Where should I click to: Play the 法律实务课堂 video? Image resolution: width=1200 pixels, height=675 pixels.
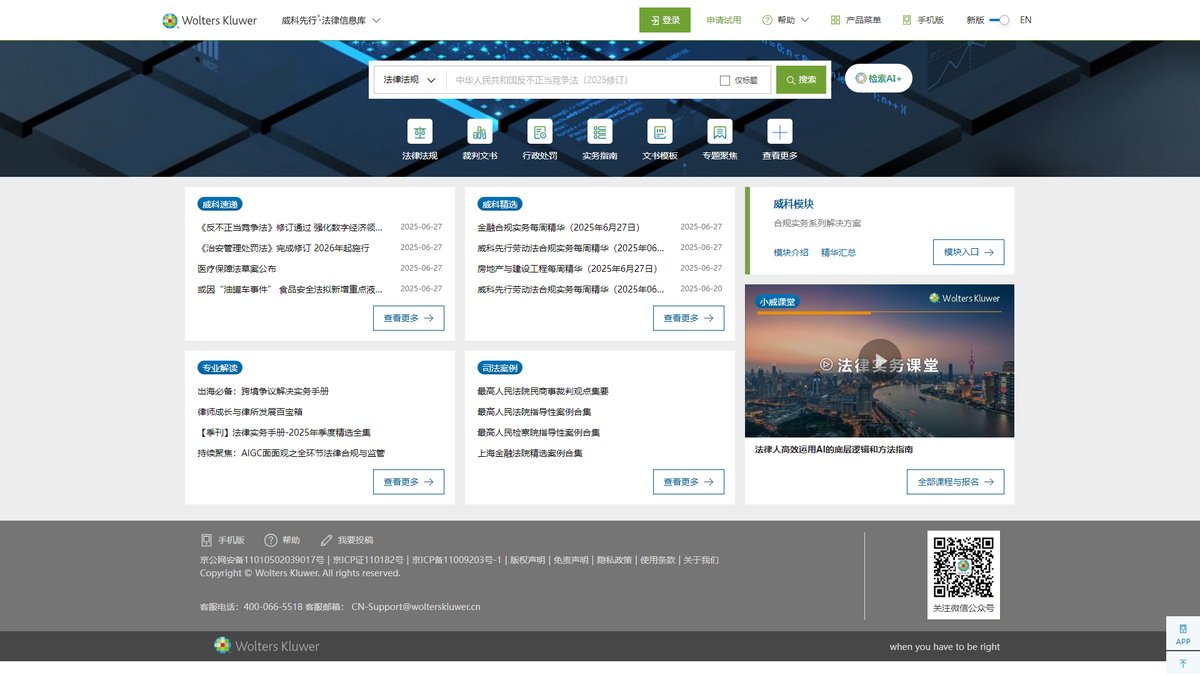[x=880, y=361]
